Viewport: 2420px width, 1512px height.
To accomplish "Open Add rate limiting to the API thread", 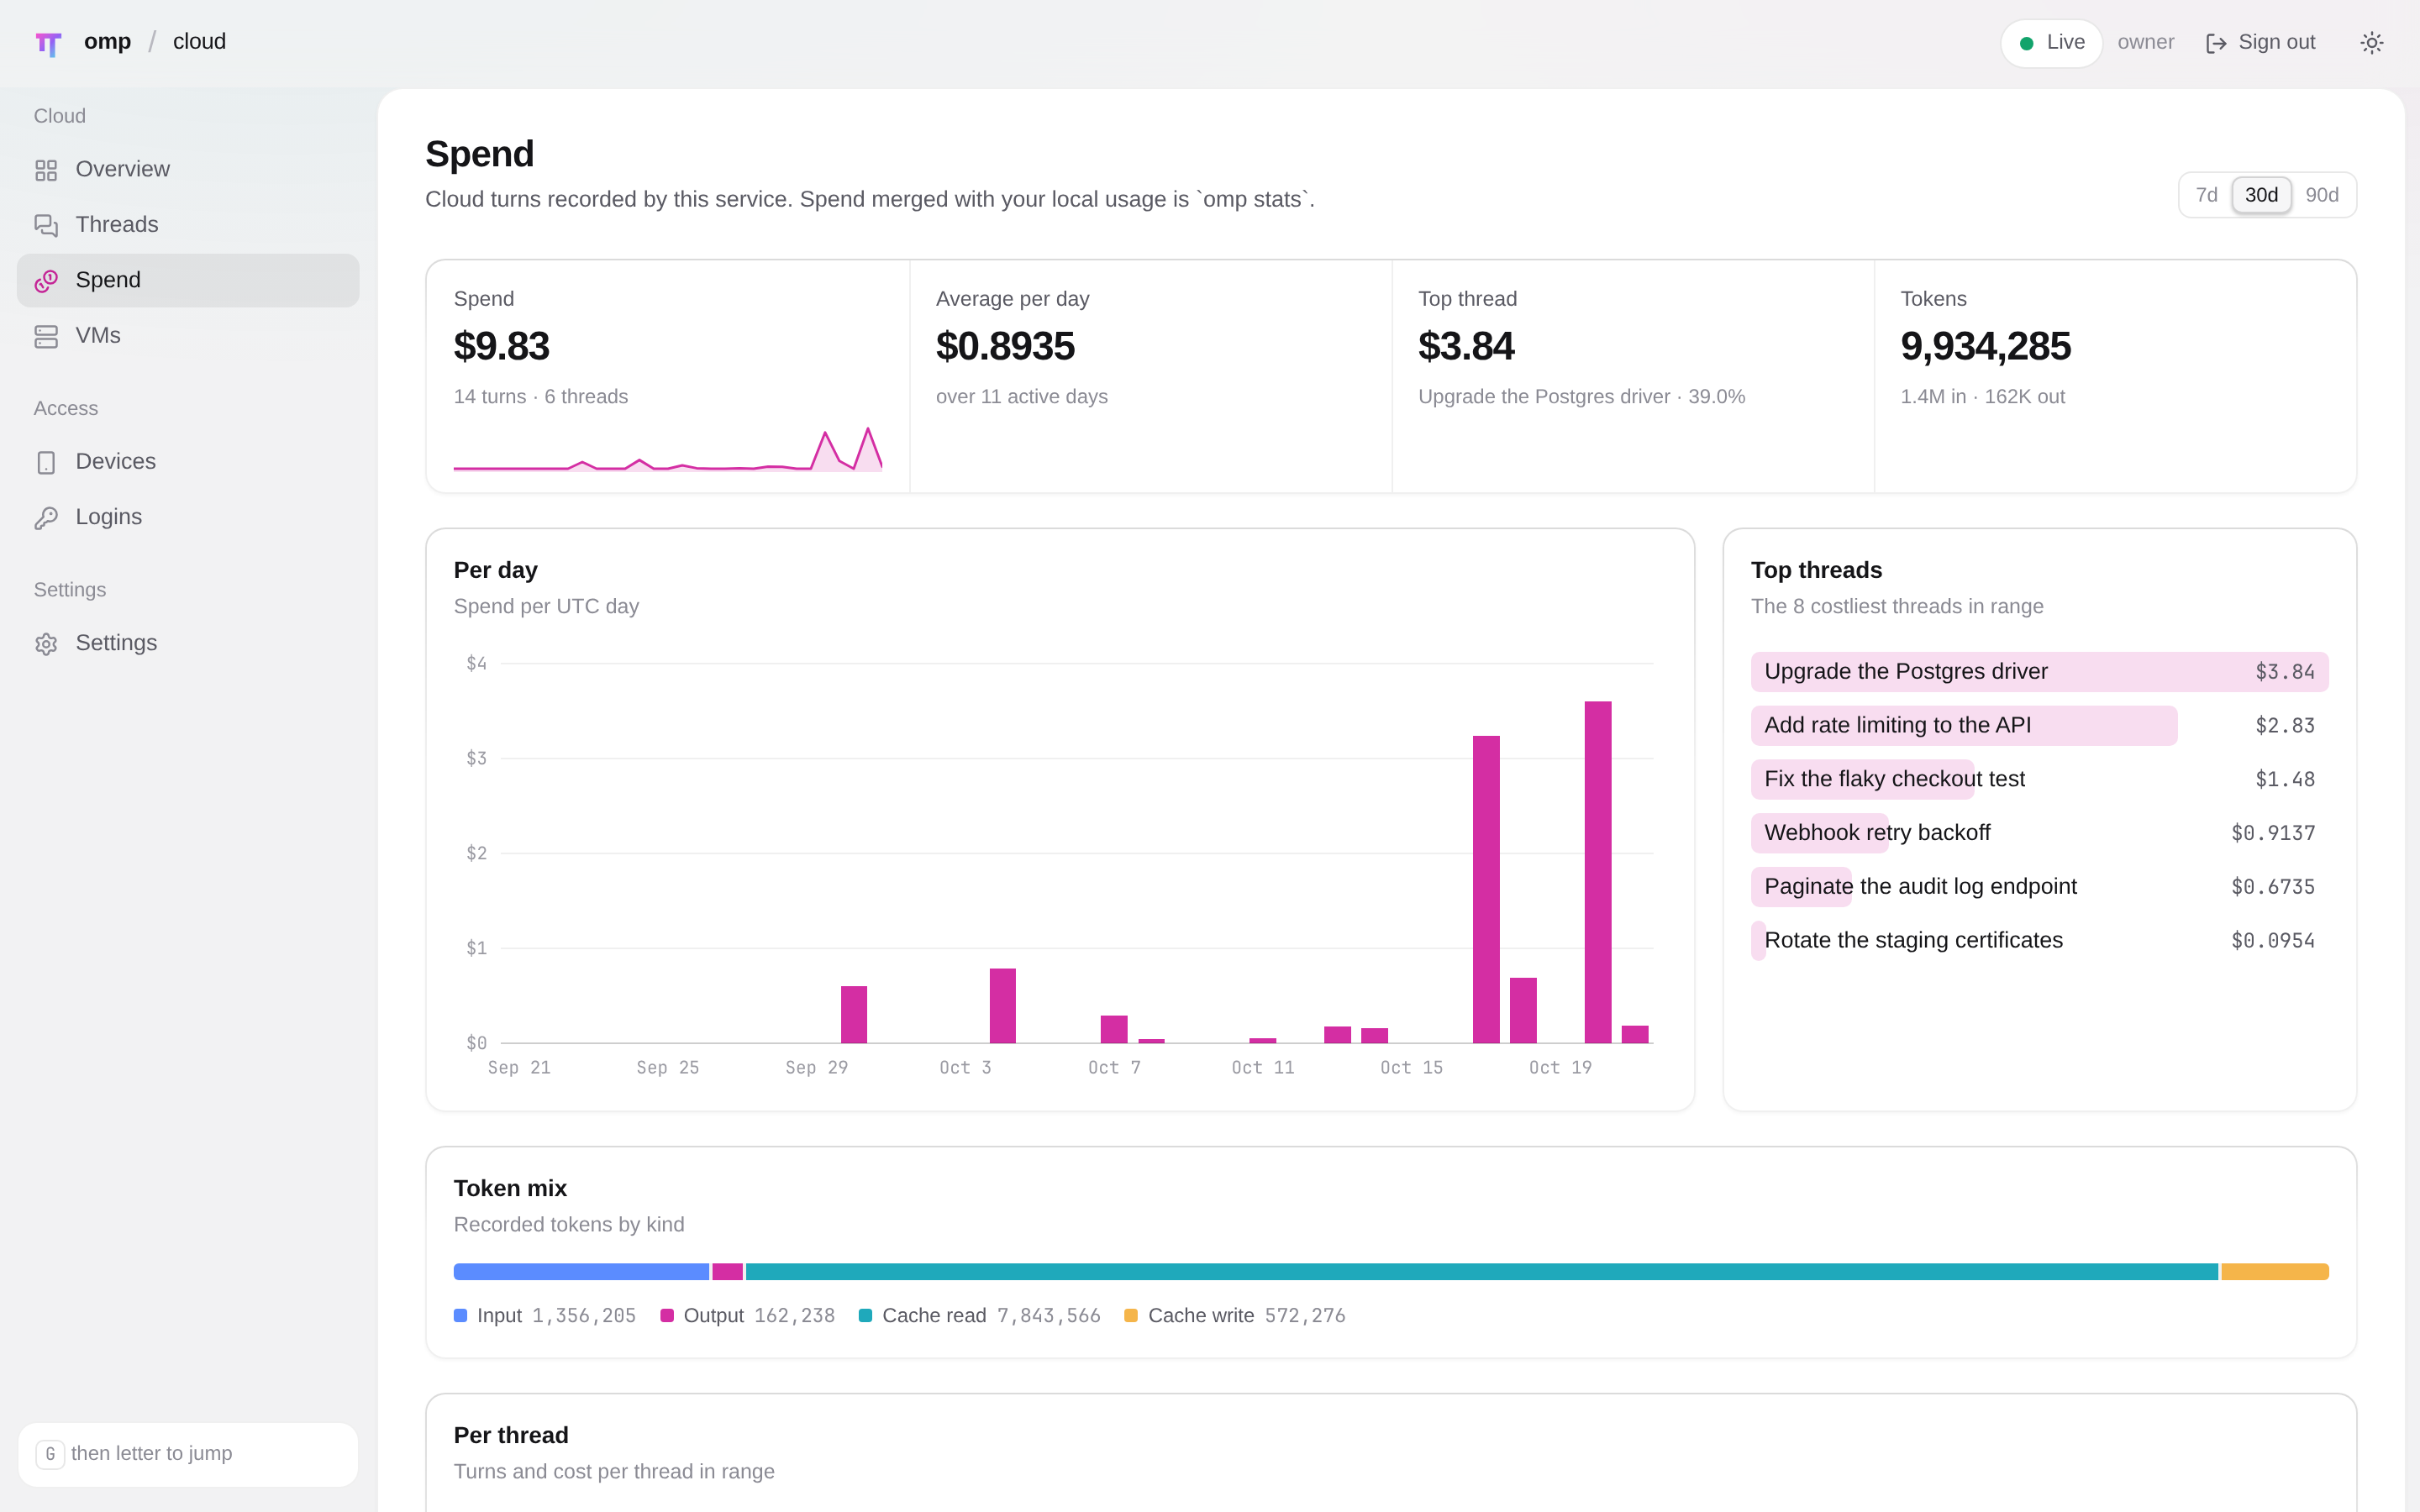I will [x=2039, y=726].
